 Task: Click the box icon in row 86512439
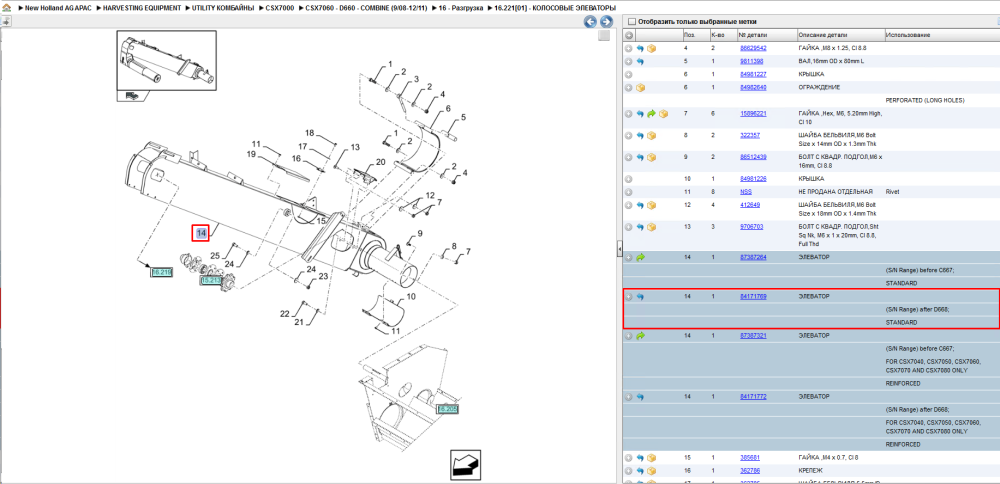[652, 157]
